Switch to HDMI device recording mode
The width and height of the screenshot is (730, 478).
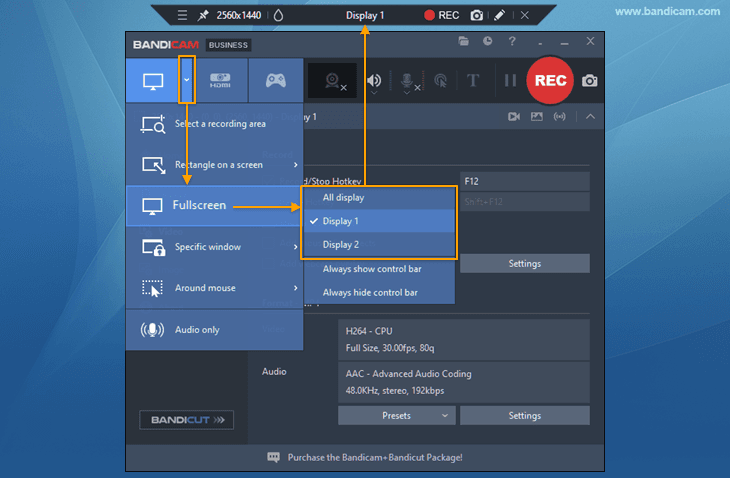click(x=220, y=81)
